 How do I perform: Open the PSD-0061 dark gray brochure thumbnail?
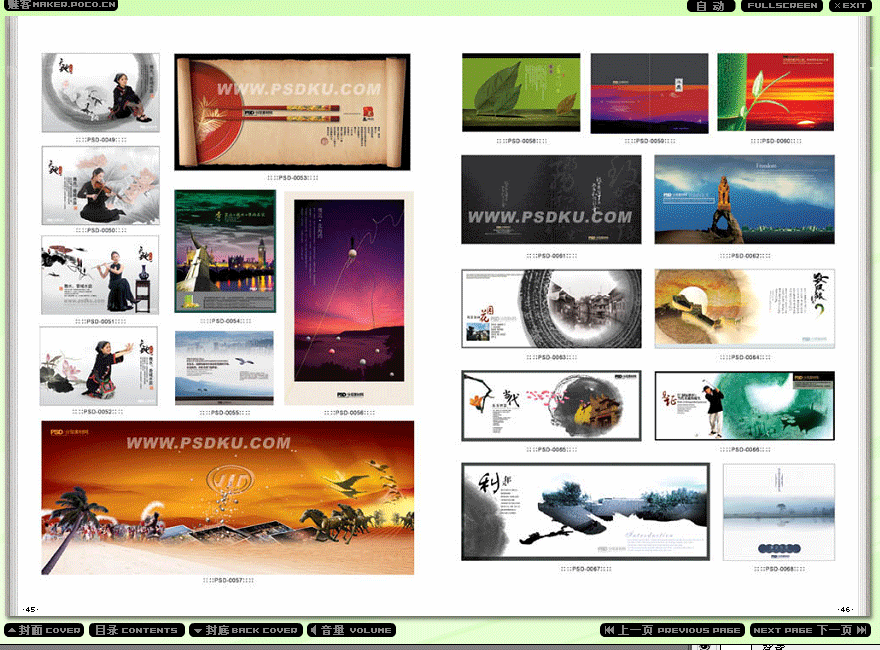[551, 200]
